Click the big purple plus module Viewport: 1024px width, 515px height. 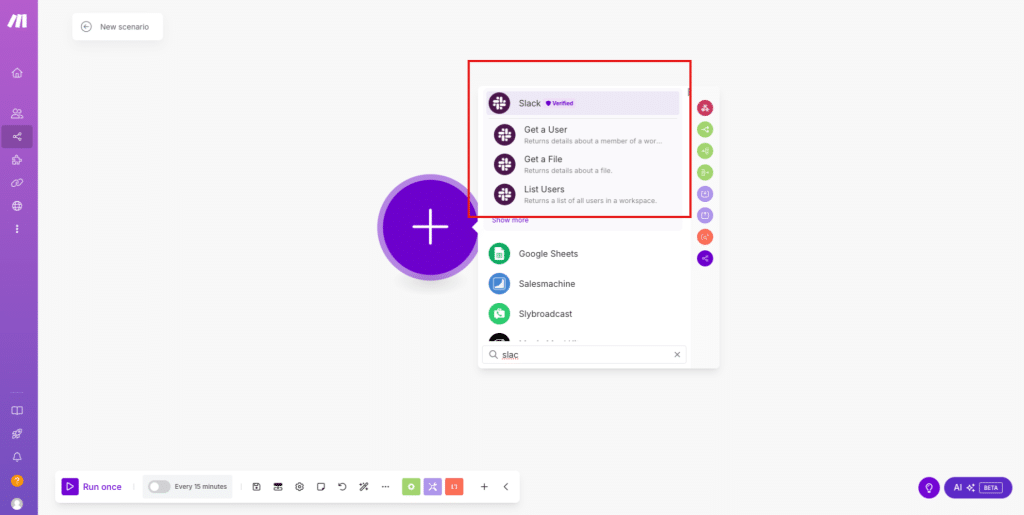pos(430,227)
